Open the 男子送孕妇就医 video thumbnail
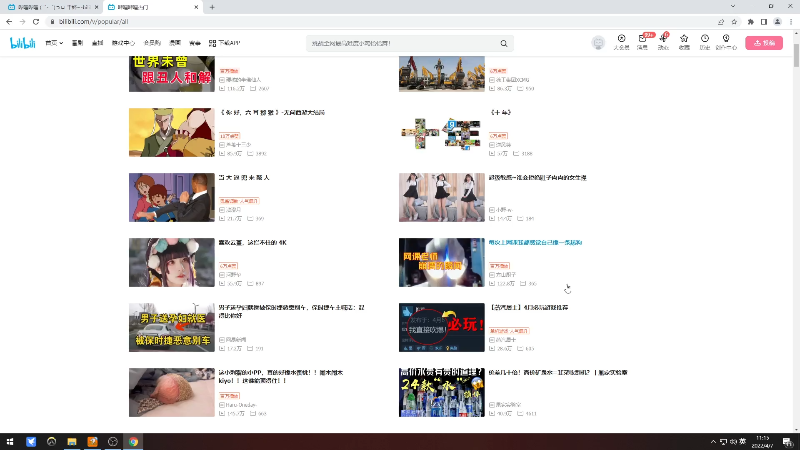Viewport: 800px width, 450px height. pos(171,328)
